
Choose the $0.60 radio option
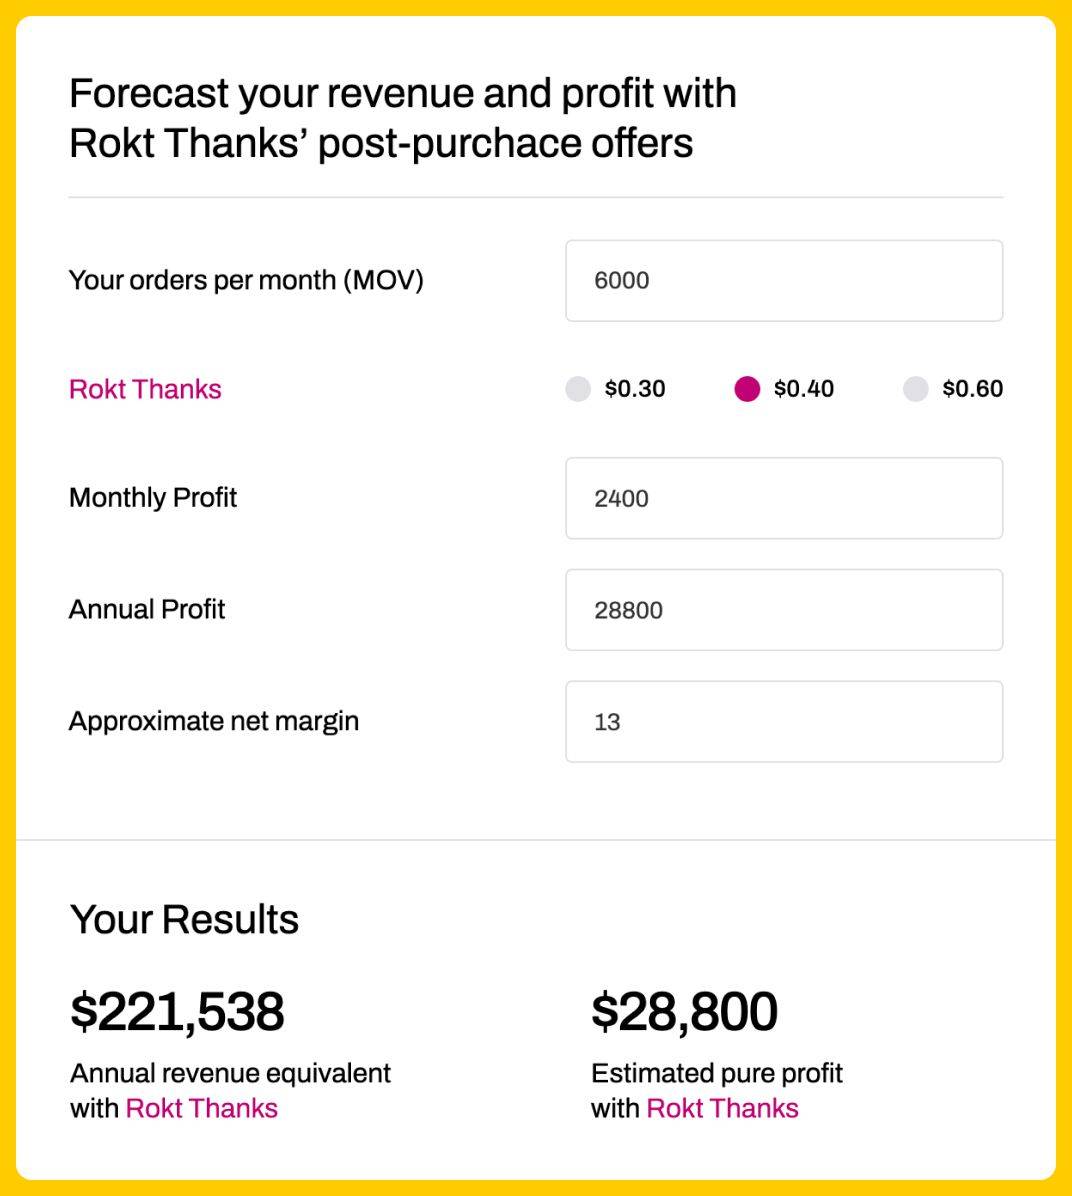pos(916,389)
